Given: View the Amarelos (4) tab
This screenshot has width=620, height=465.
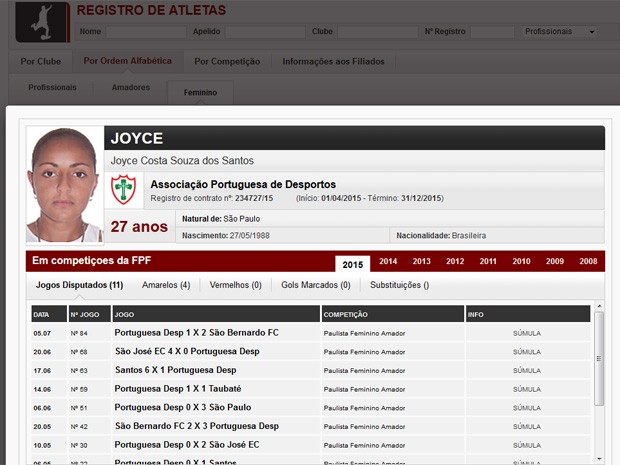Looking at the screenshot, I should coord(166,285).
